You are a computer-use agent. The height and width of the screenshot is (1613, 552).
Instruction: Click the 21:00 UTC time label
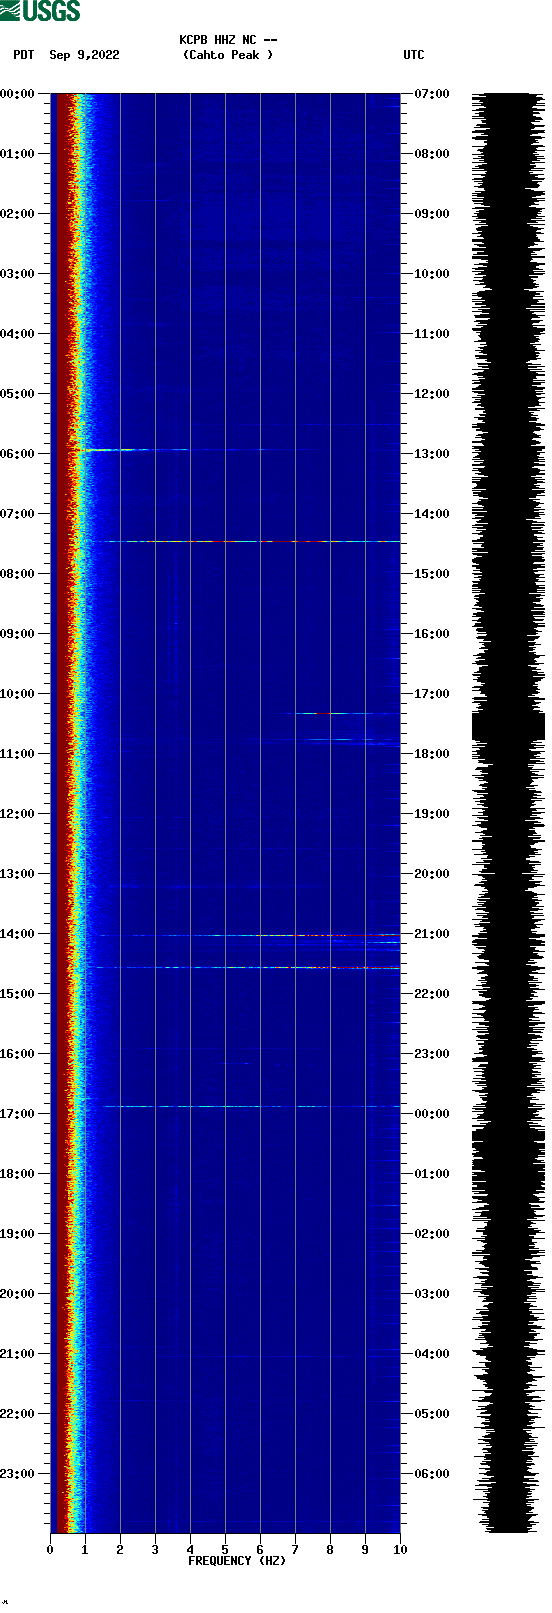432,934
